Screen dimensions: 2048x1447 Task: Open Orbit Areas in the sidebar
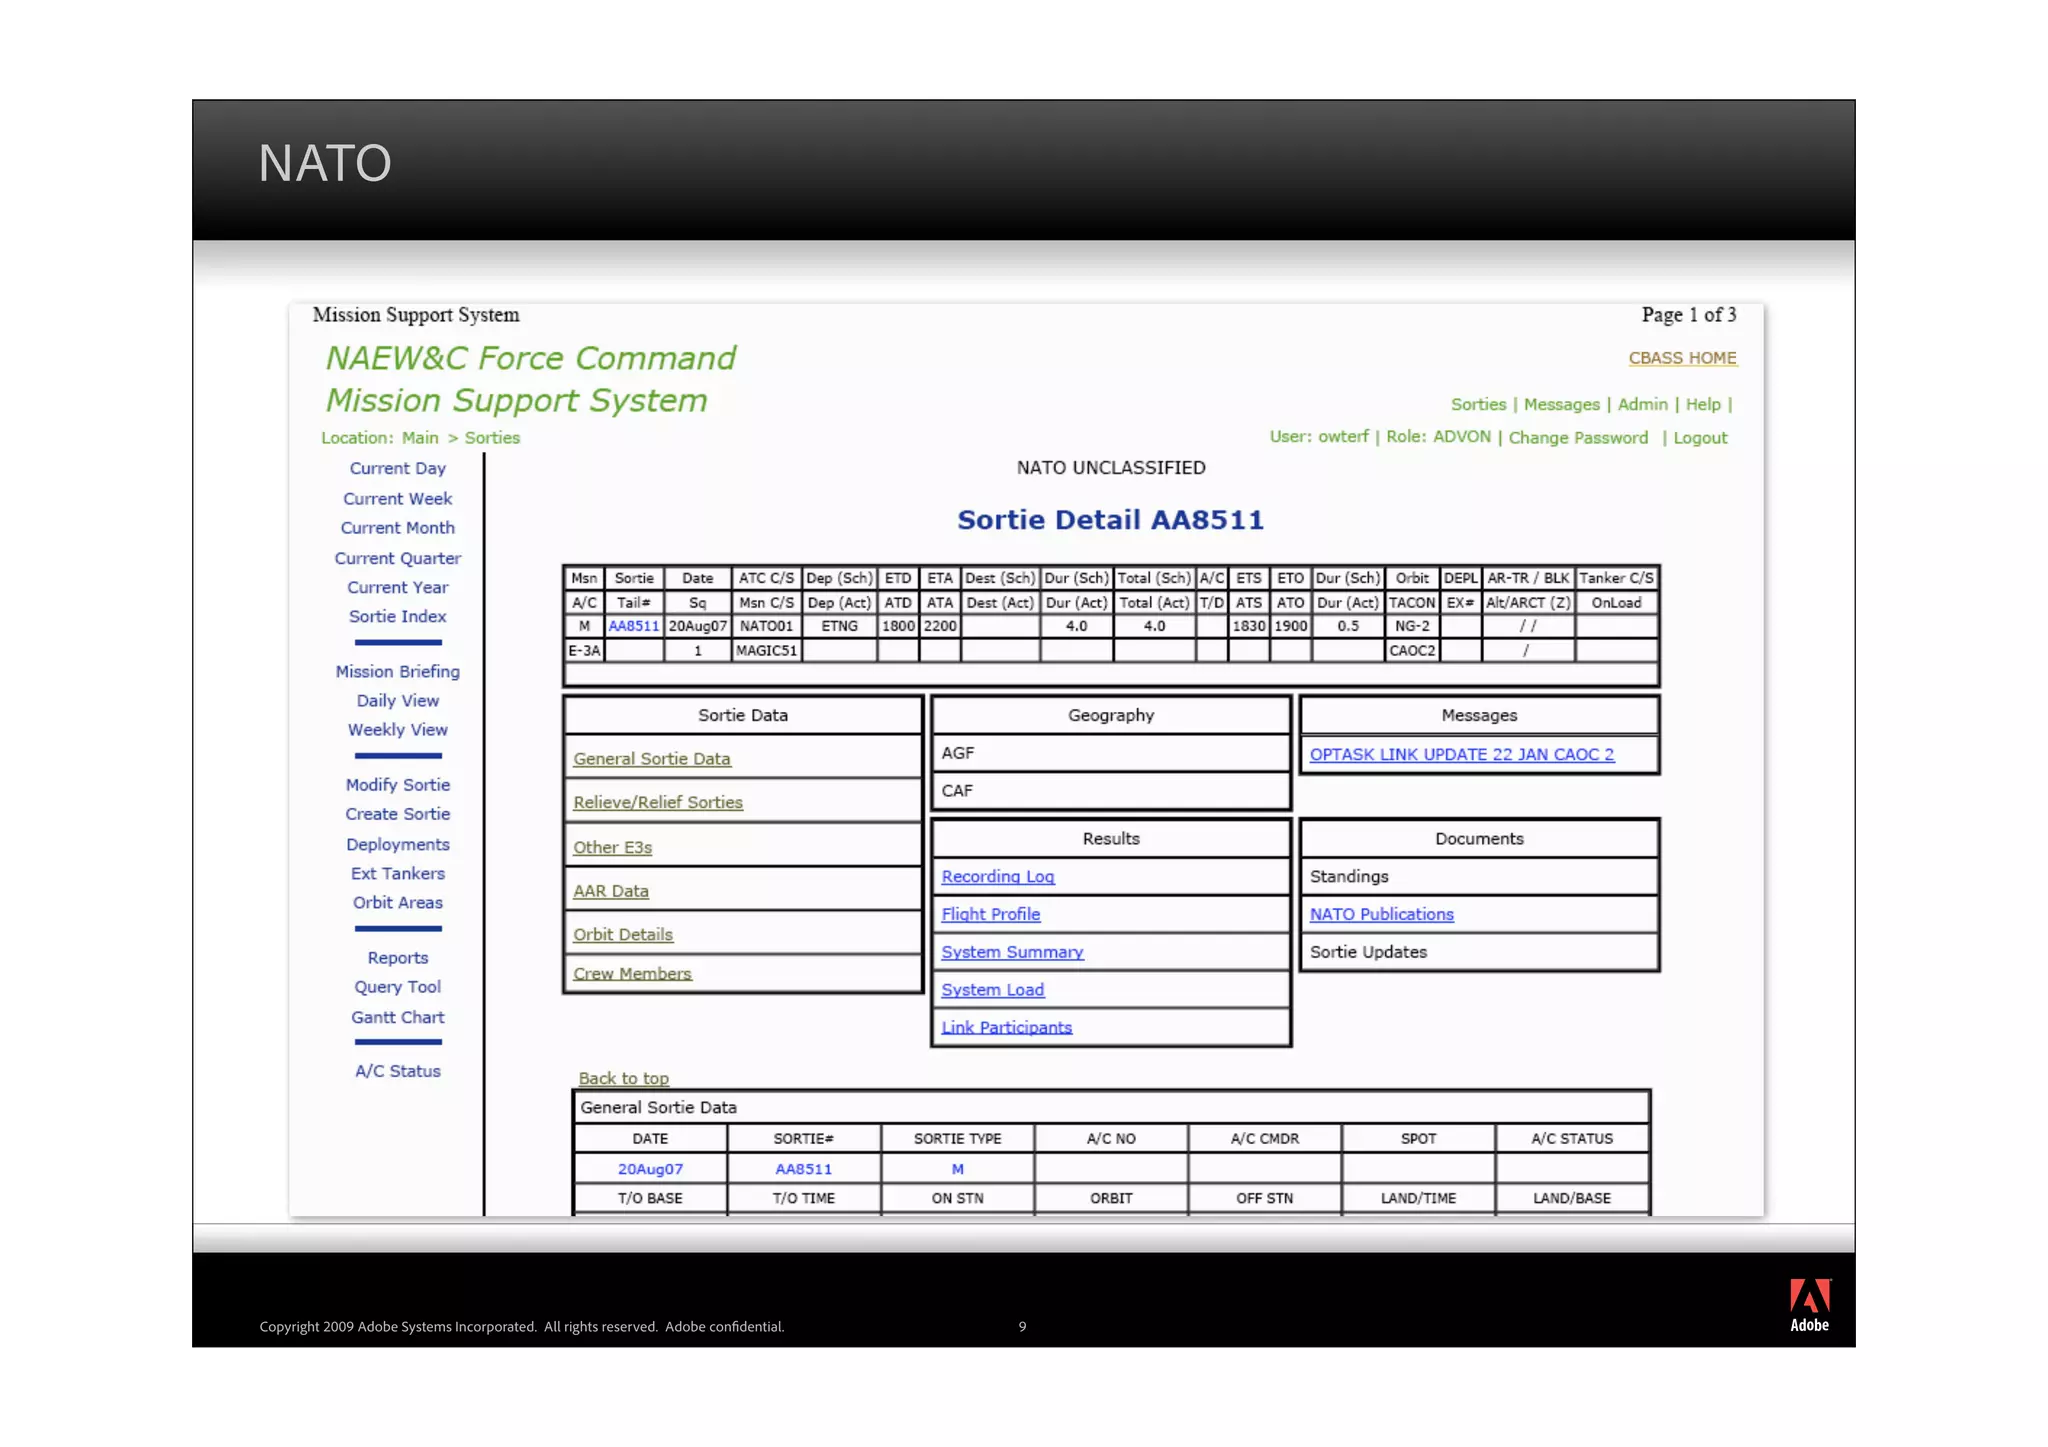coord(397,902)
